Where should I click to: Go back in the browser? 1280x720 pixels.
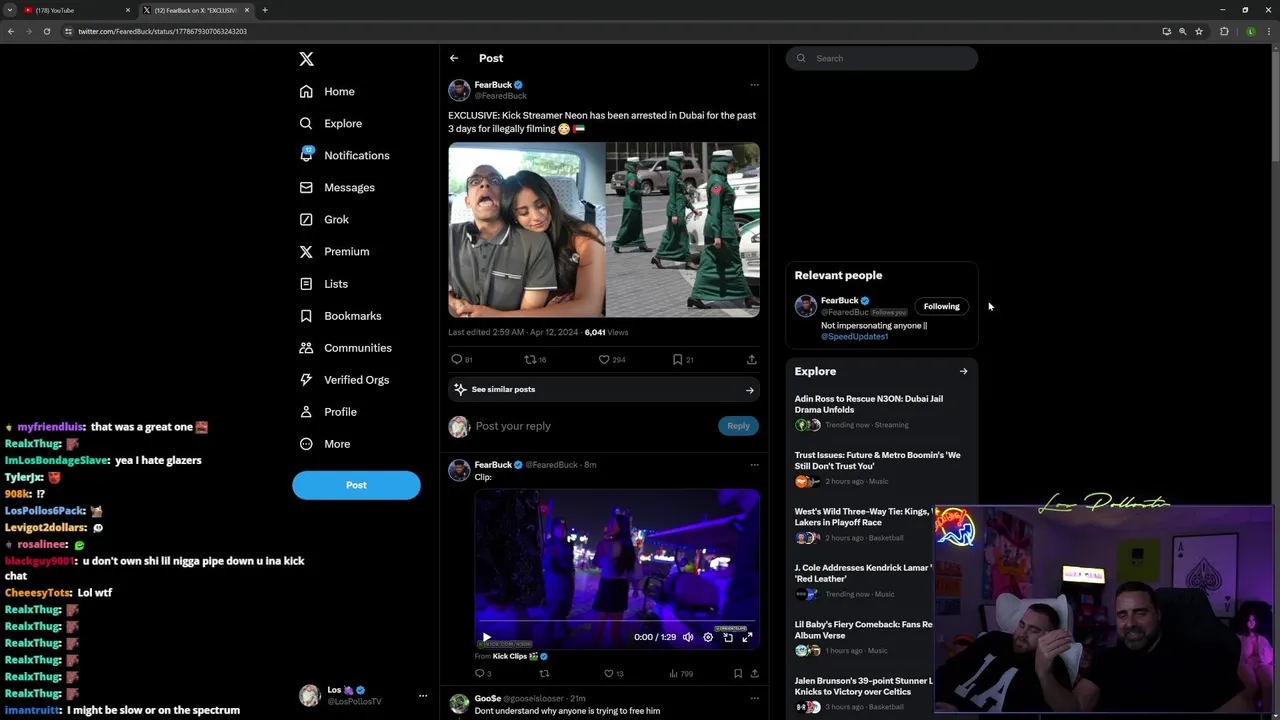click(x=11, y=31)
